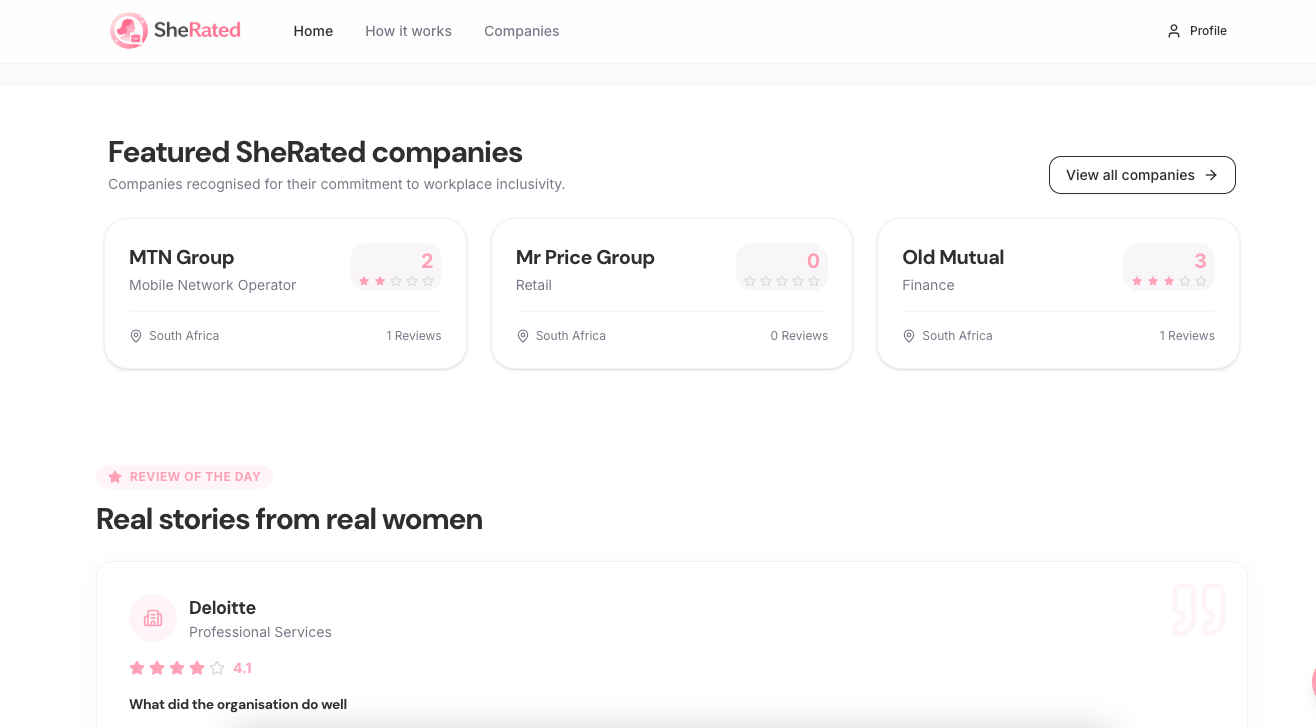Click 'South Africa' on the MTN Group card
The image size is (1316, 728).
184,336
